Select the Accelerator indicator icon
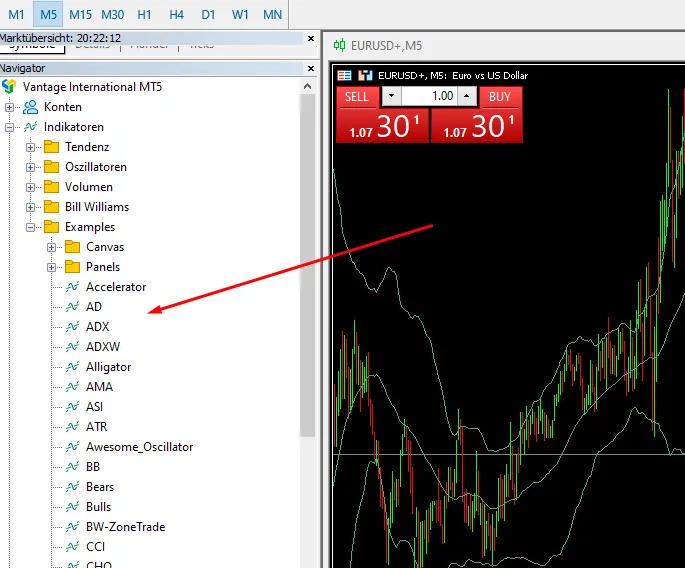 point(72,287)
